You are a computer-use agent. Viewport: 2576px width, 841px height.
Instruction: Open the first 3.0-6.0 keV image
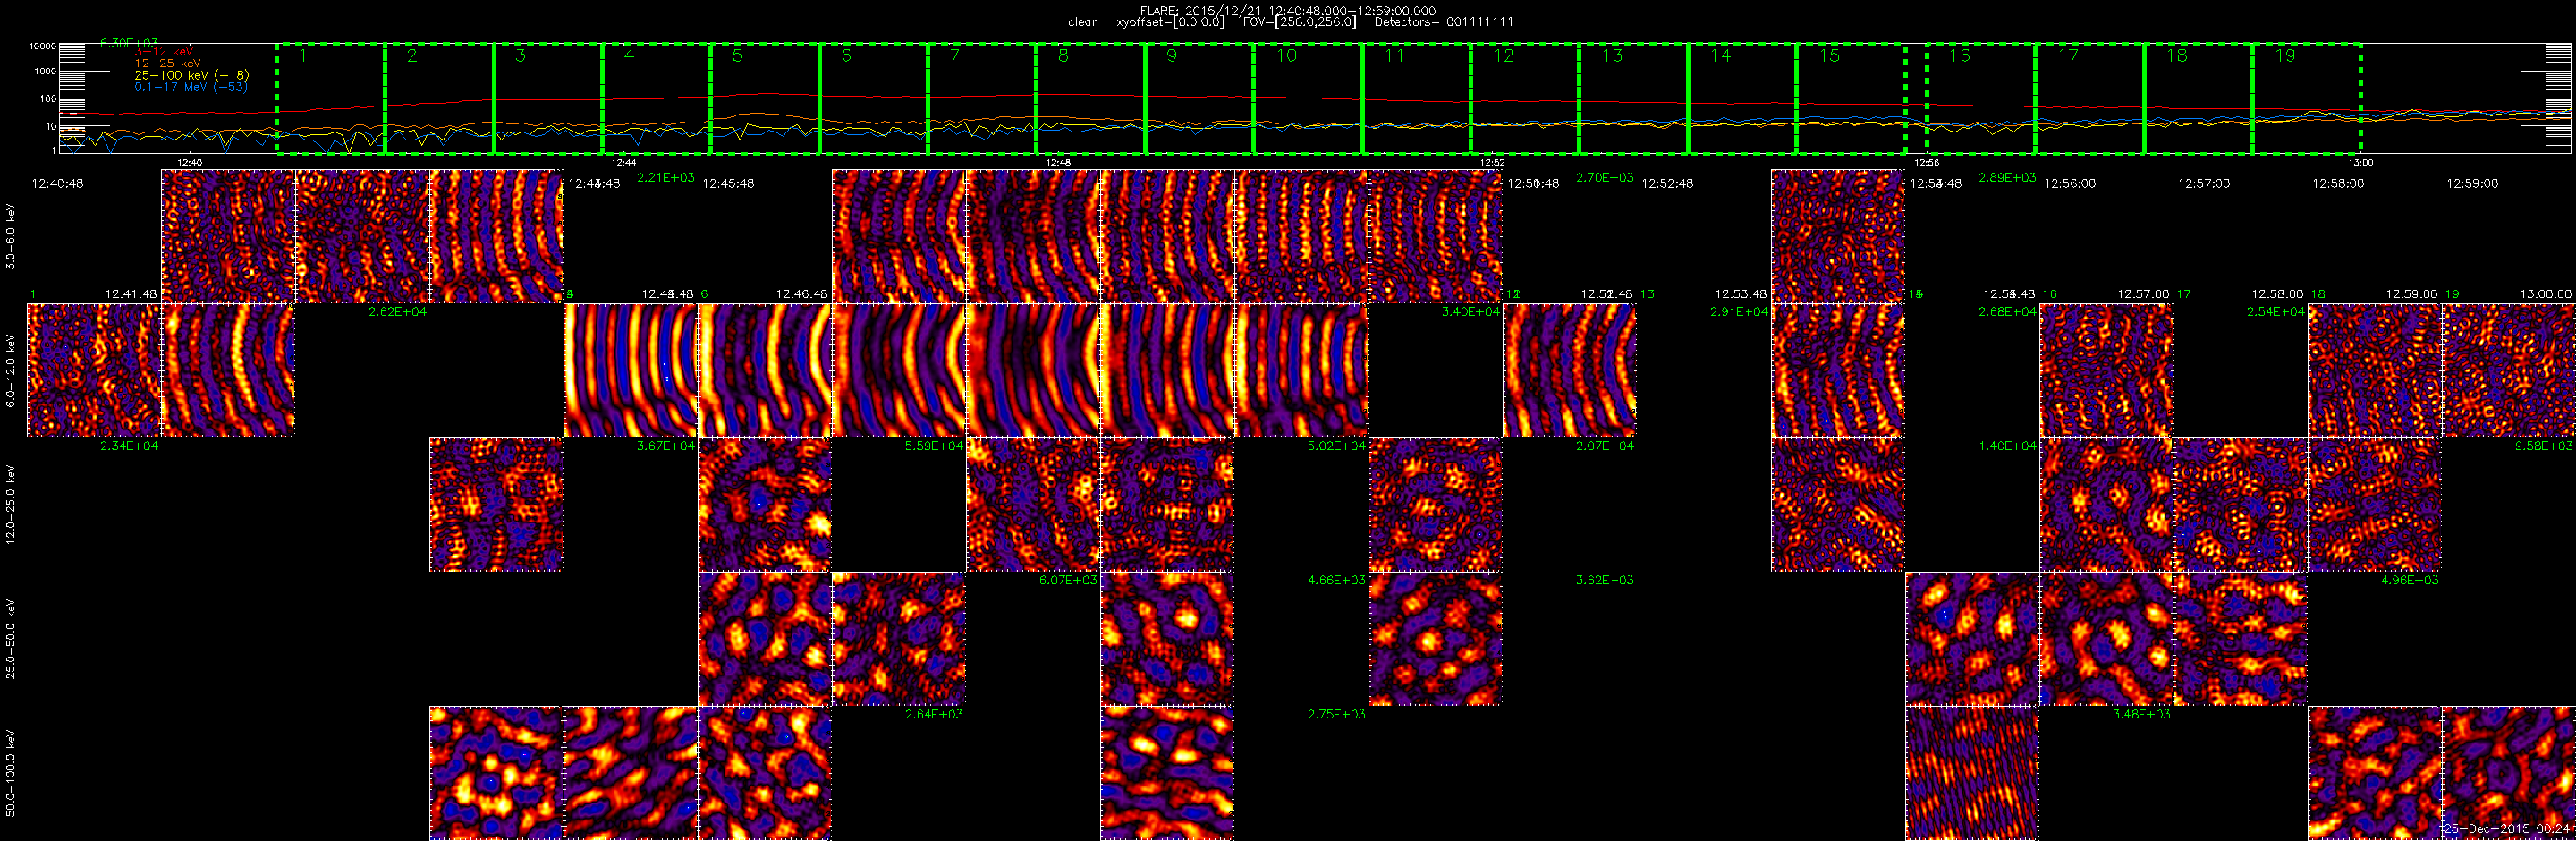pyautogui.click(x=228, y=236)
